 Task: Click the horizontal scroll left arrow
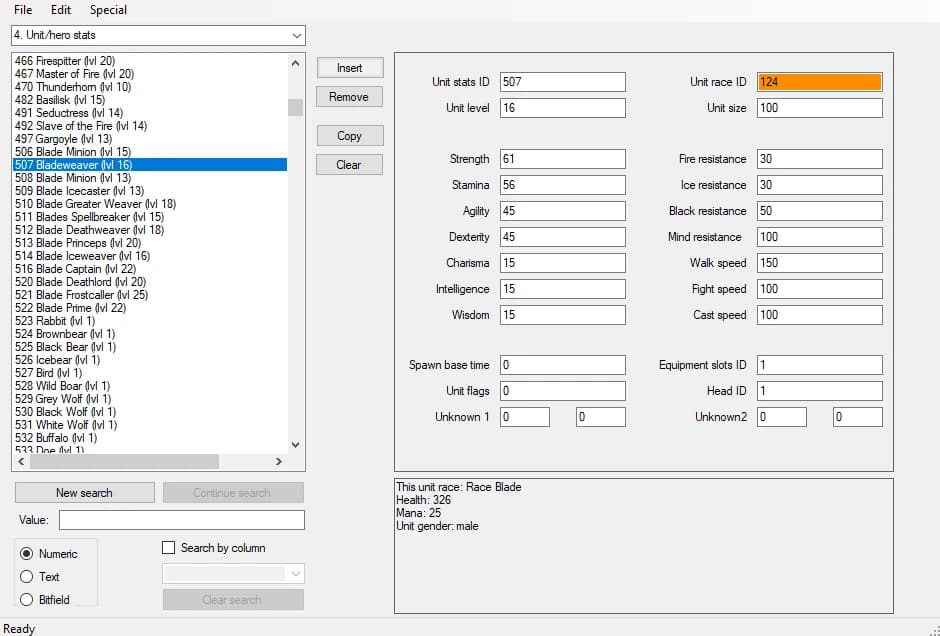[x=22, y=462]
